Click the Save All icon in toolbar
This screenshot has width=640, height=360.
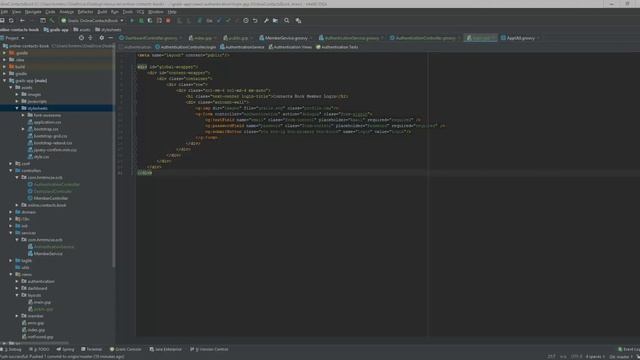pos(2,20)
